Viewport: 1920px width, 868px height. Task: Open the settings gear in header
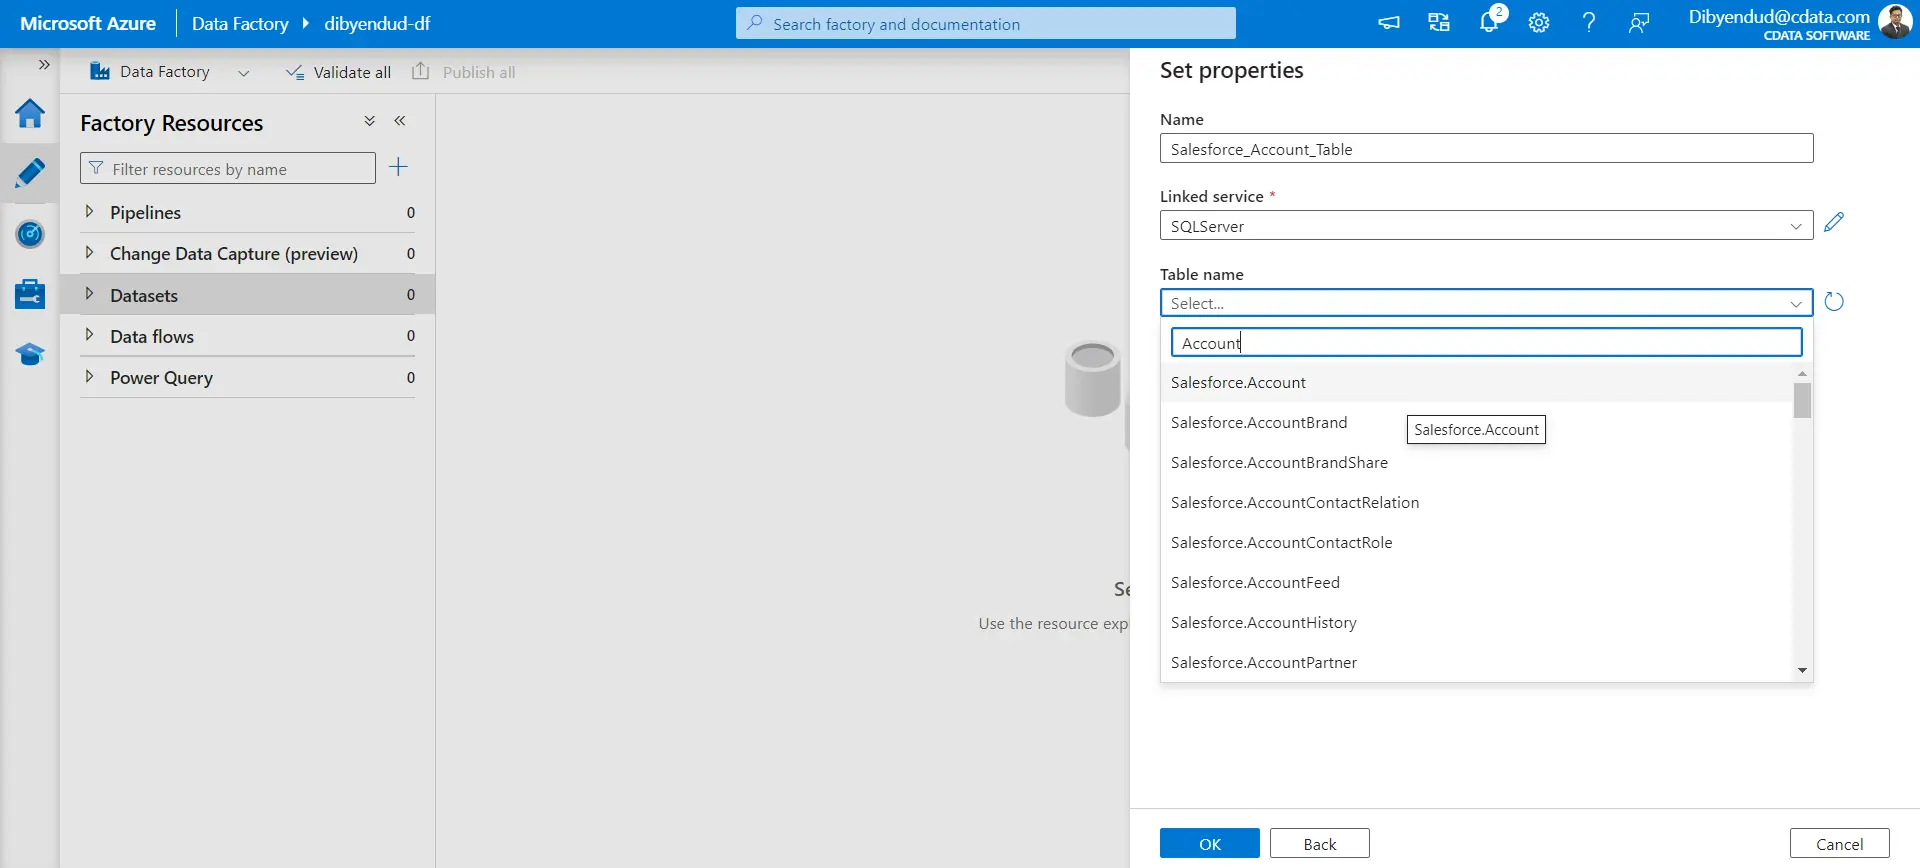click(1539, 23)
